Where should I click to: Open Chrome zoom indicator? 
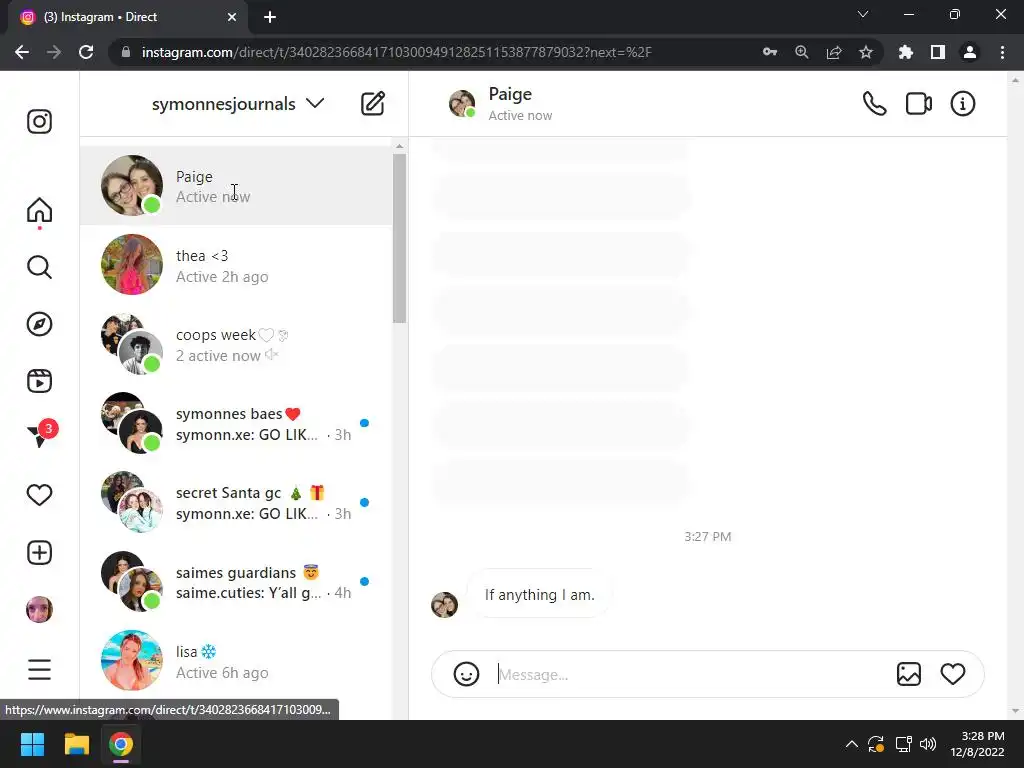point(802,52)
